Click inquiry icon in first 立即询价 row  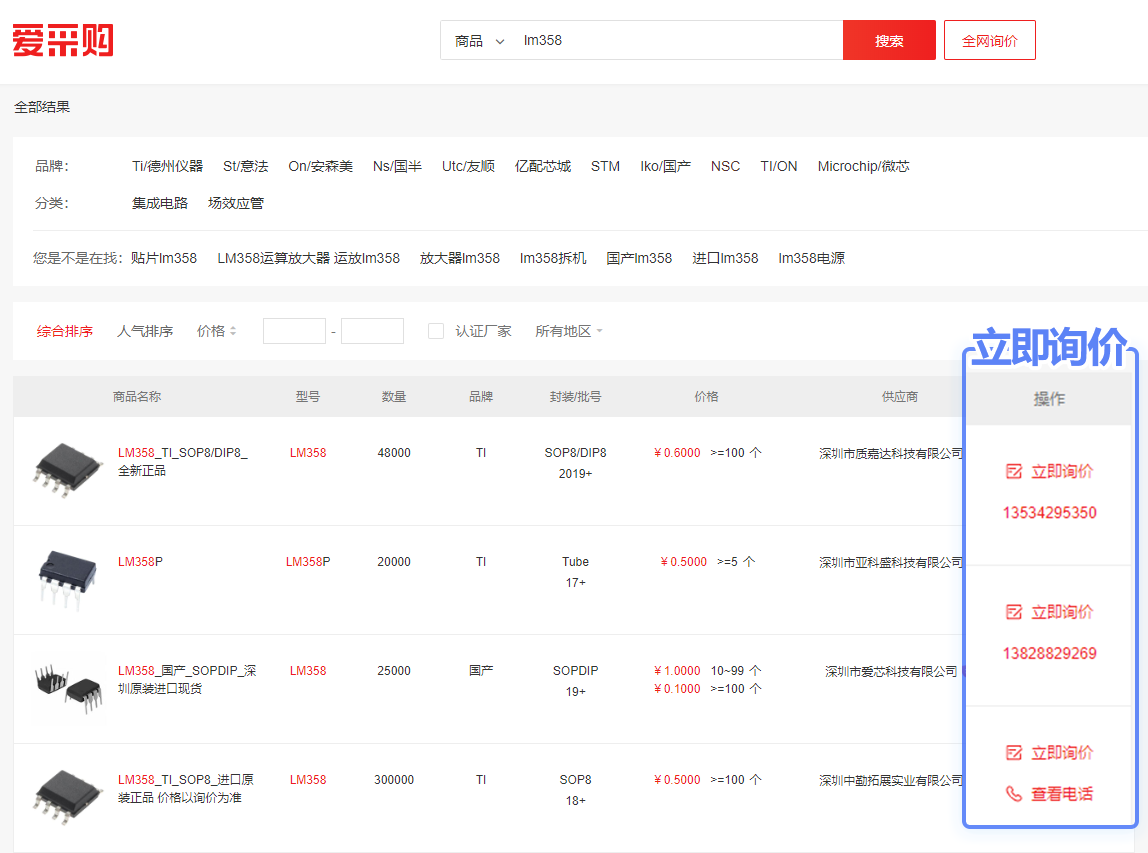coord(1013,472)
